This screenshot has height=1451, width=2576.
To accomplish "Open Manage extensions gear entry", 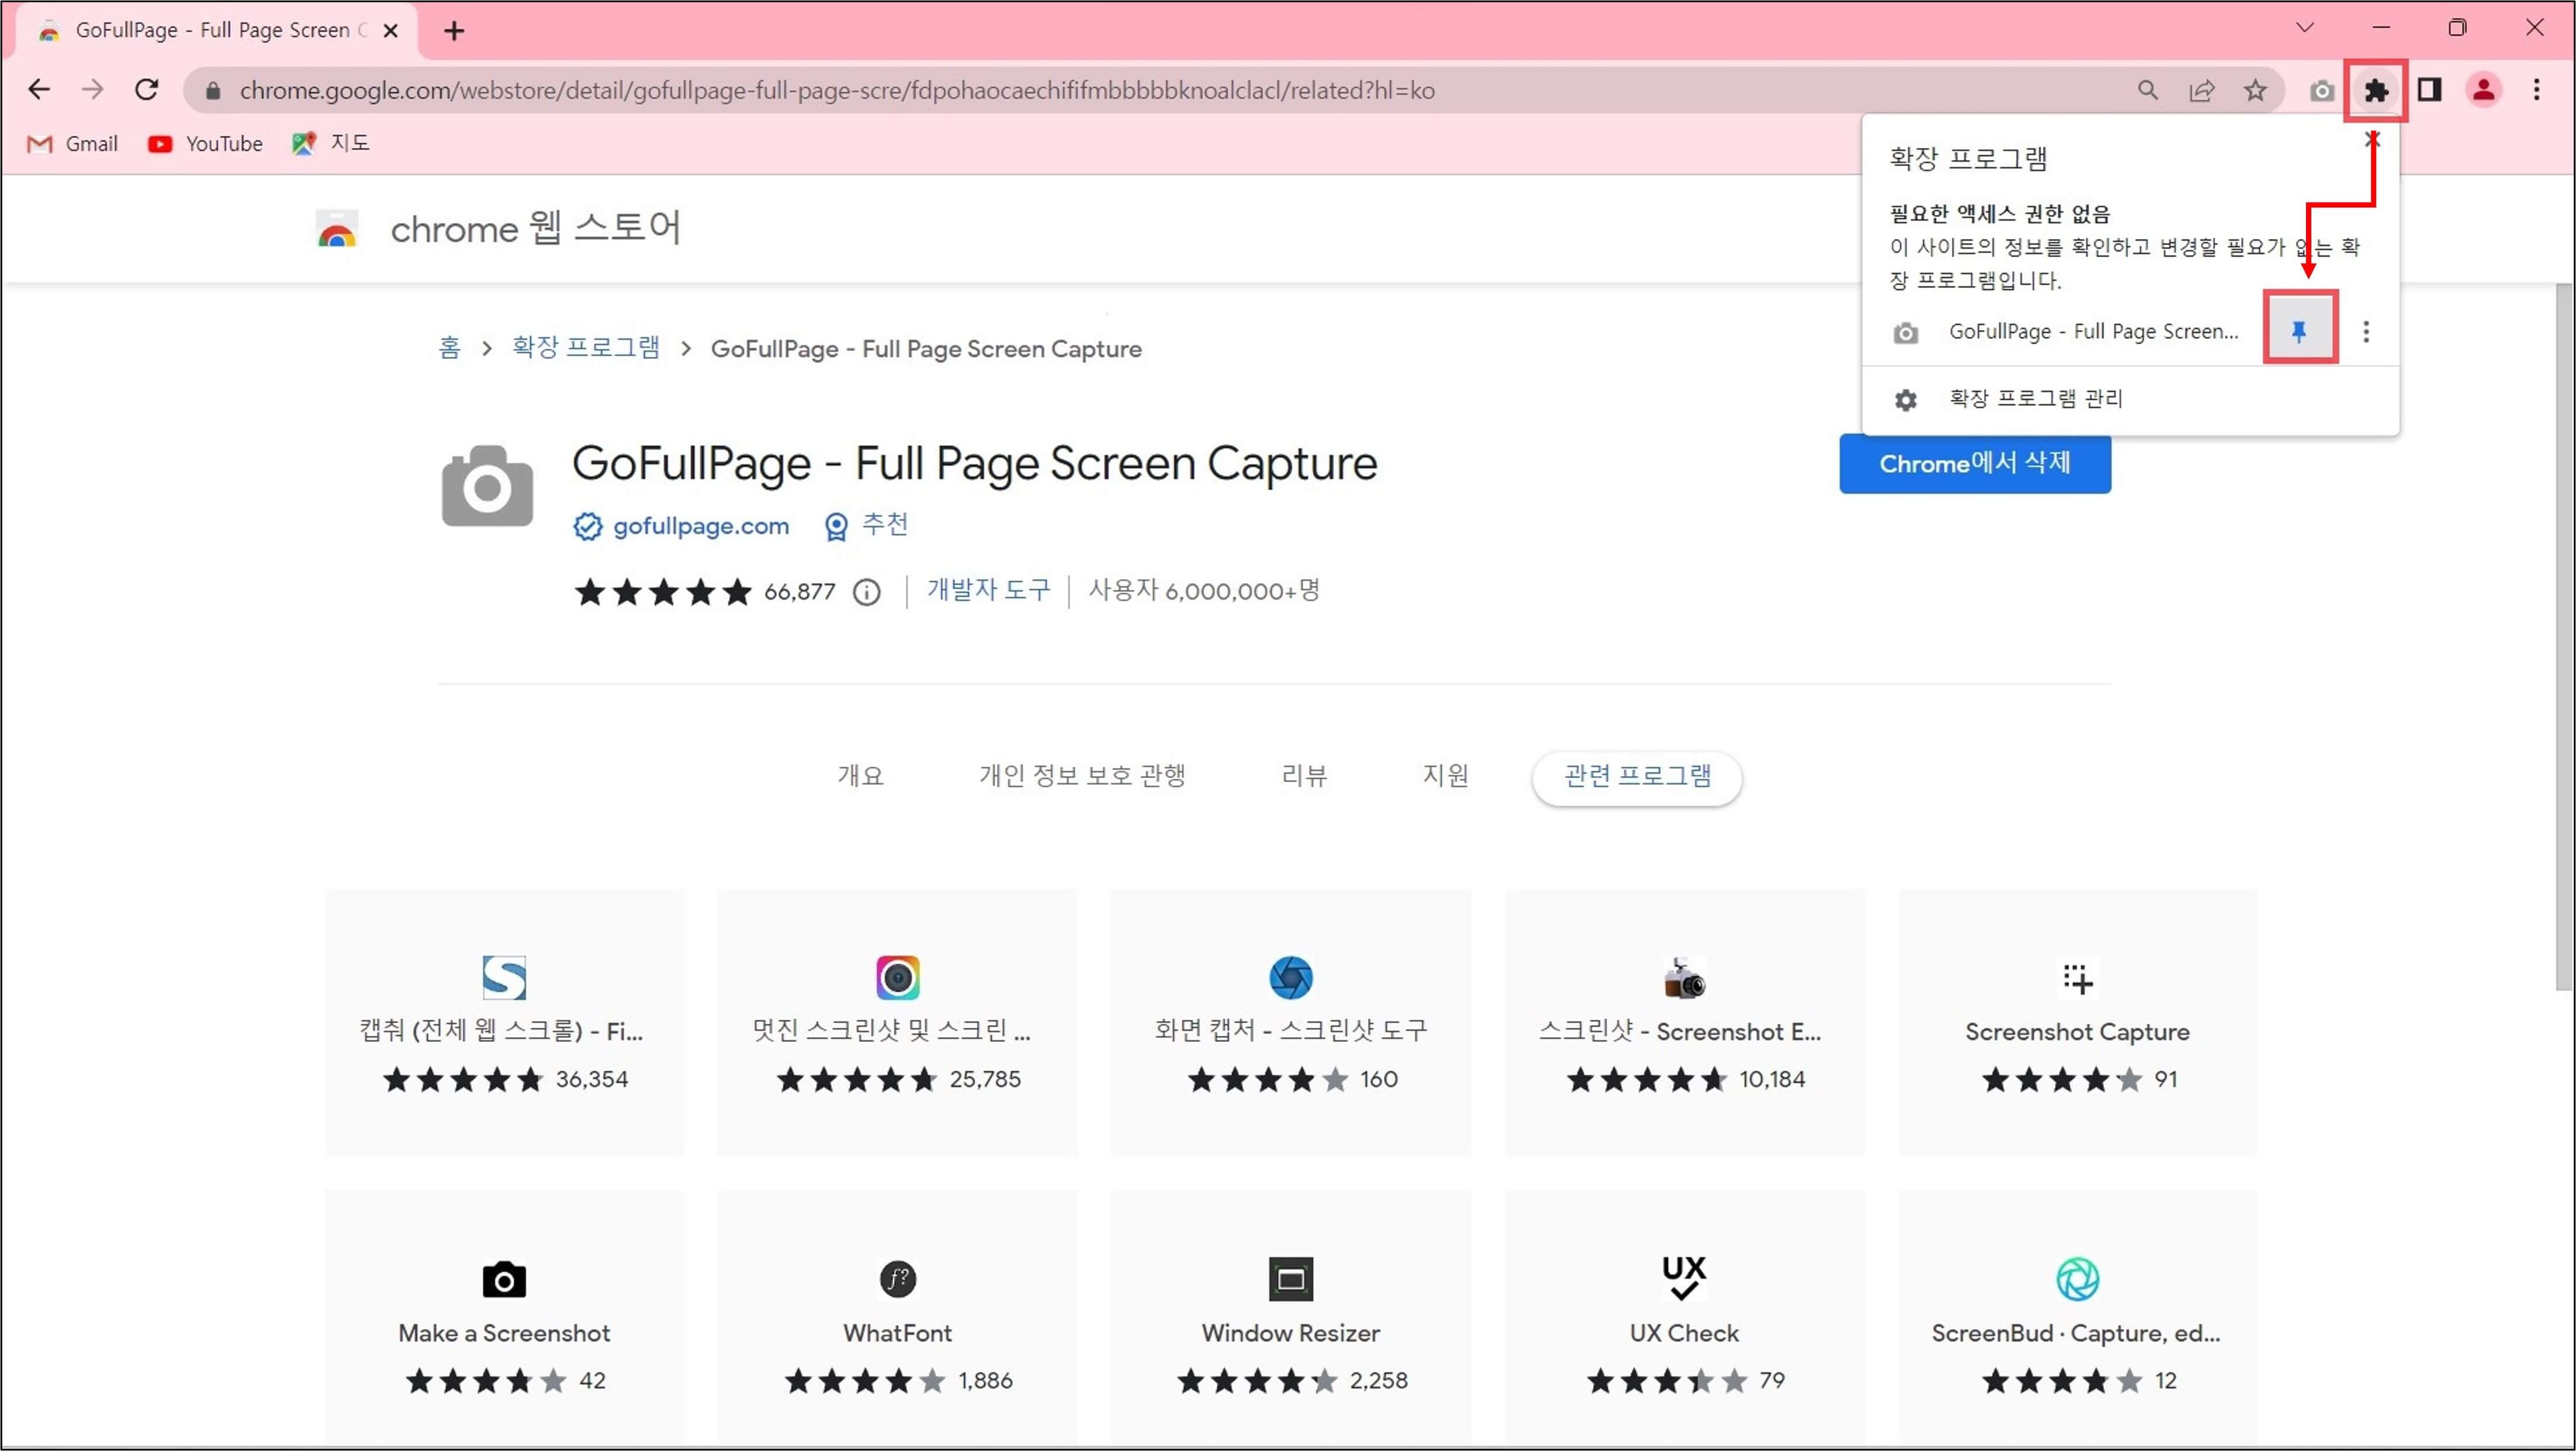I will (x=2035, y=399).
